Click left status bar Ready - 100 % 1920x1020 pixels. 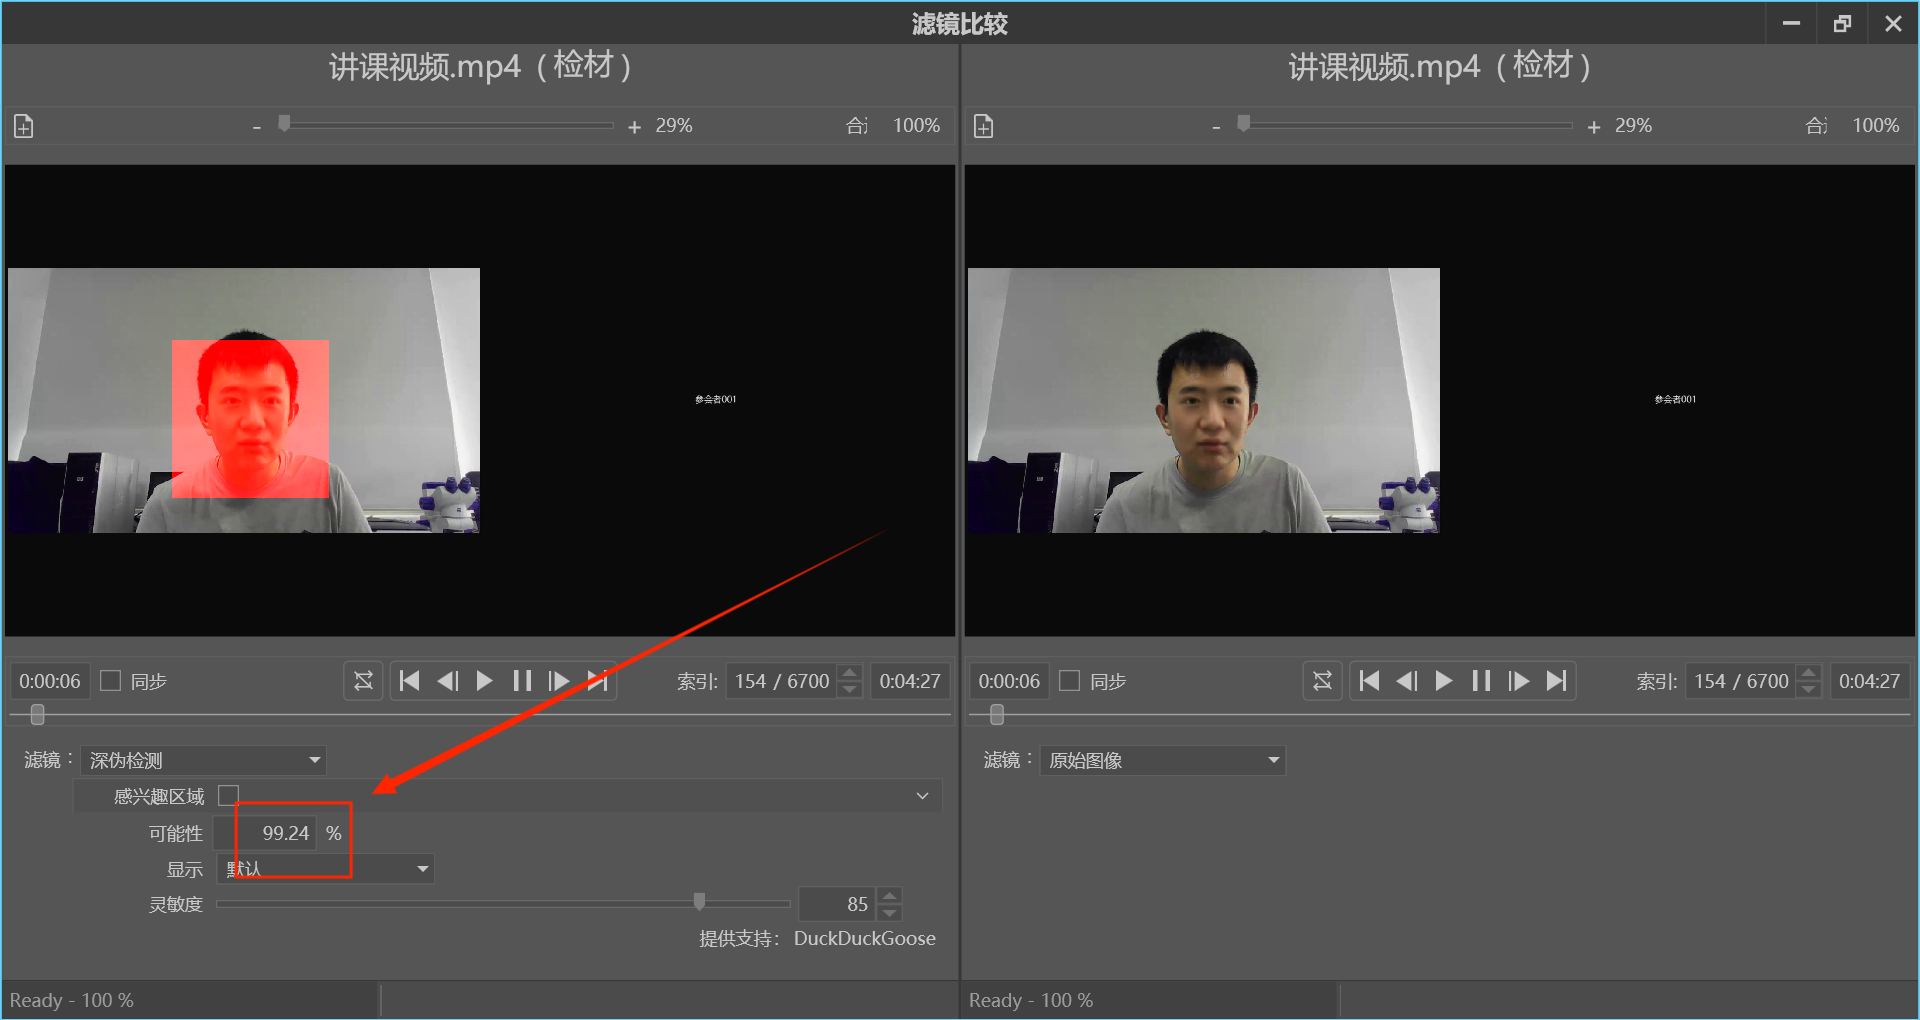pos(72,1000)
